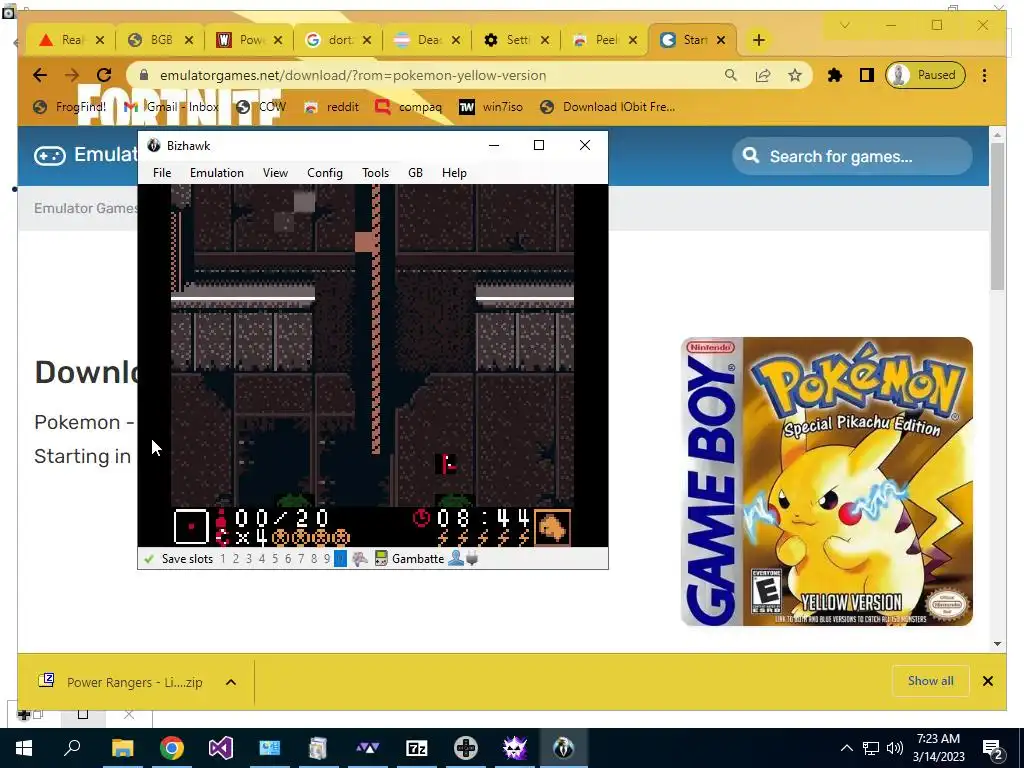This screenshot has width=1024, height=768.
Task: Click the green checkmark icon in Bizhawk status bar
Action: [149, 559]
